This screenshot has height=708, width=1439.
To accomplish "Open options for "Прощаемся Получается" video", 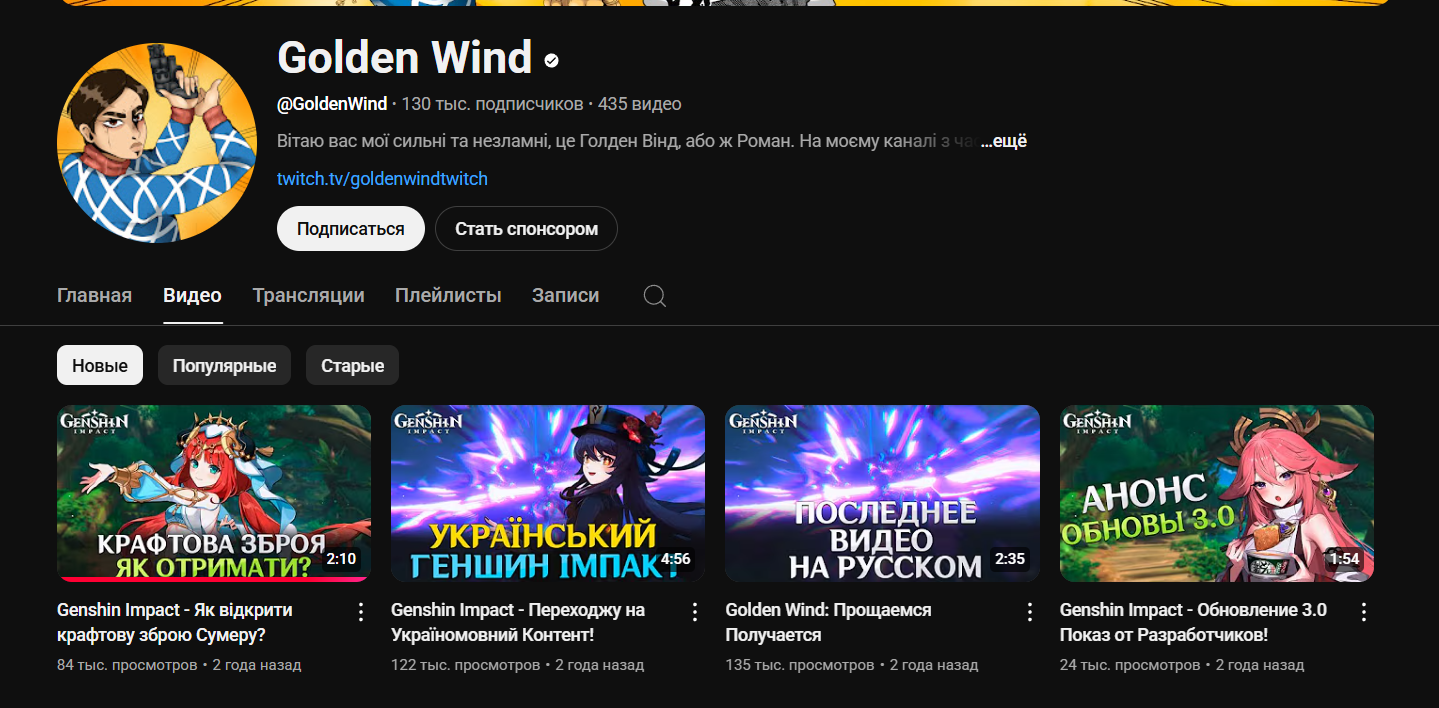I will 1030,612.
